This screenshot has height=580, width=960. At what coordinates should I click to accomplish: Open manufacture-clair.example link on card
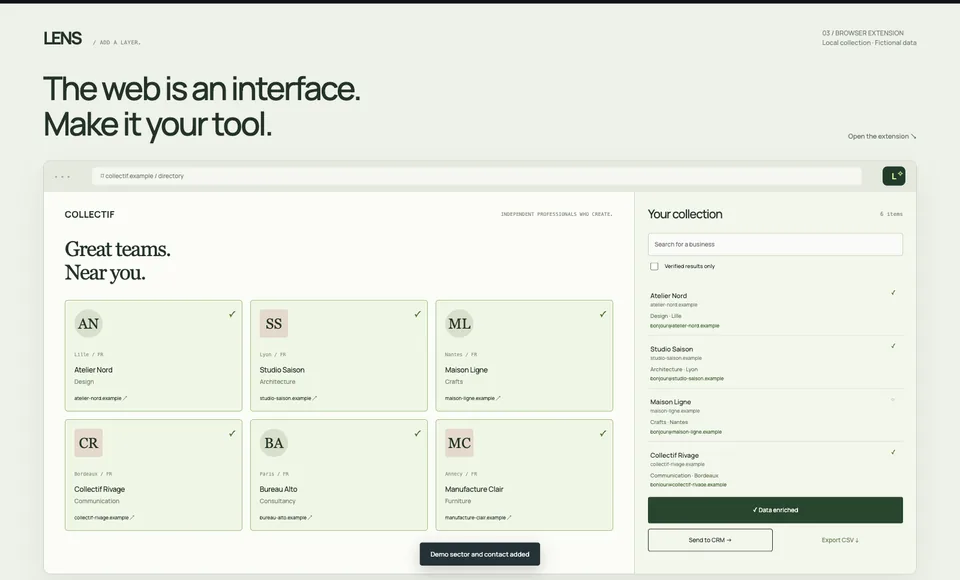point(478,518)
